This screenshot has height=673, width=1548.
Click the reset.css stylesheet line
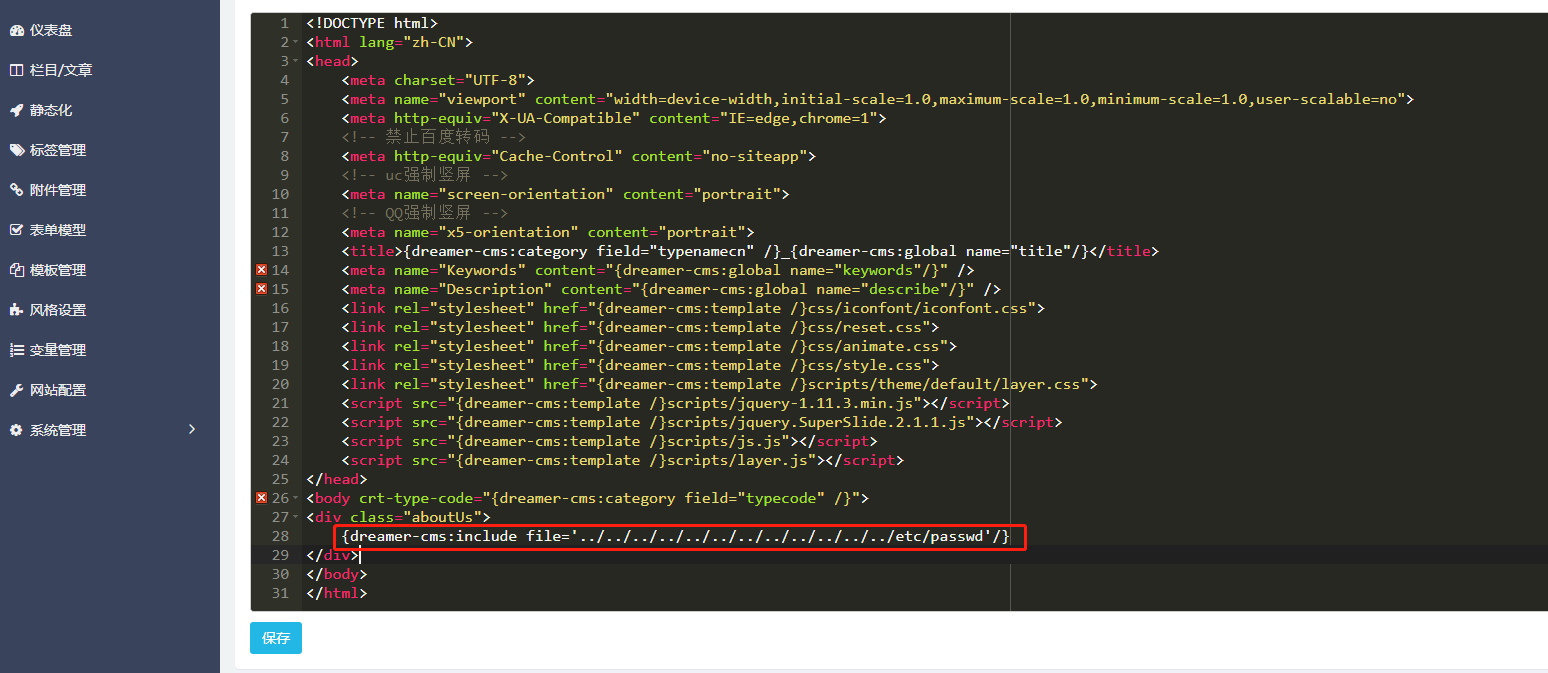(640, 327)
